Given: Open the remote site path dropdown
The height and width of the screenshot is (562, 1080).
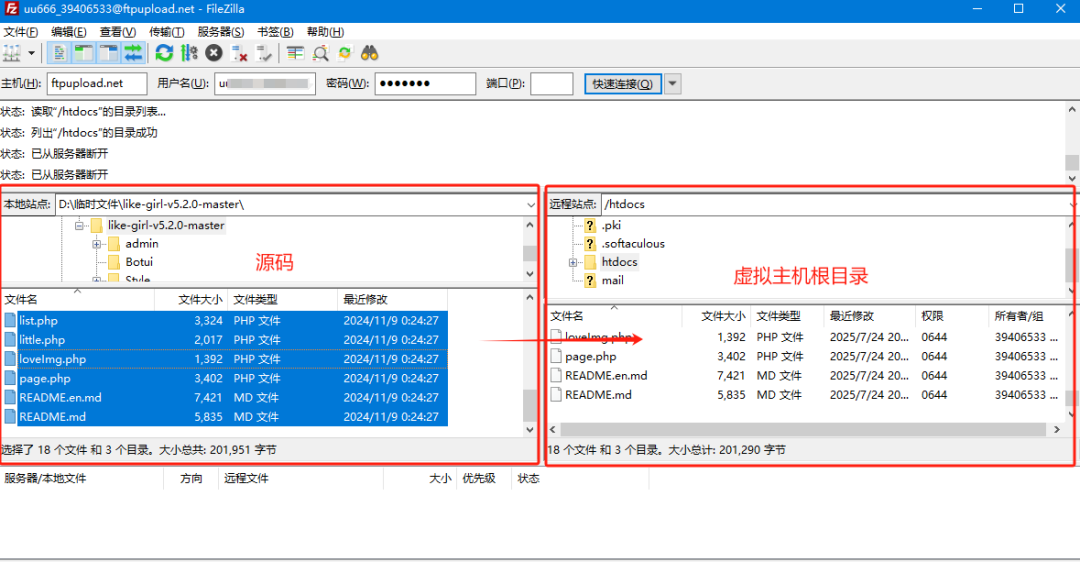Looking at the screenshot, I should point(1072,204).
